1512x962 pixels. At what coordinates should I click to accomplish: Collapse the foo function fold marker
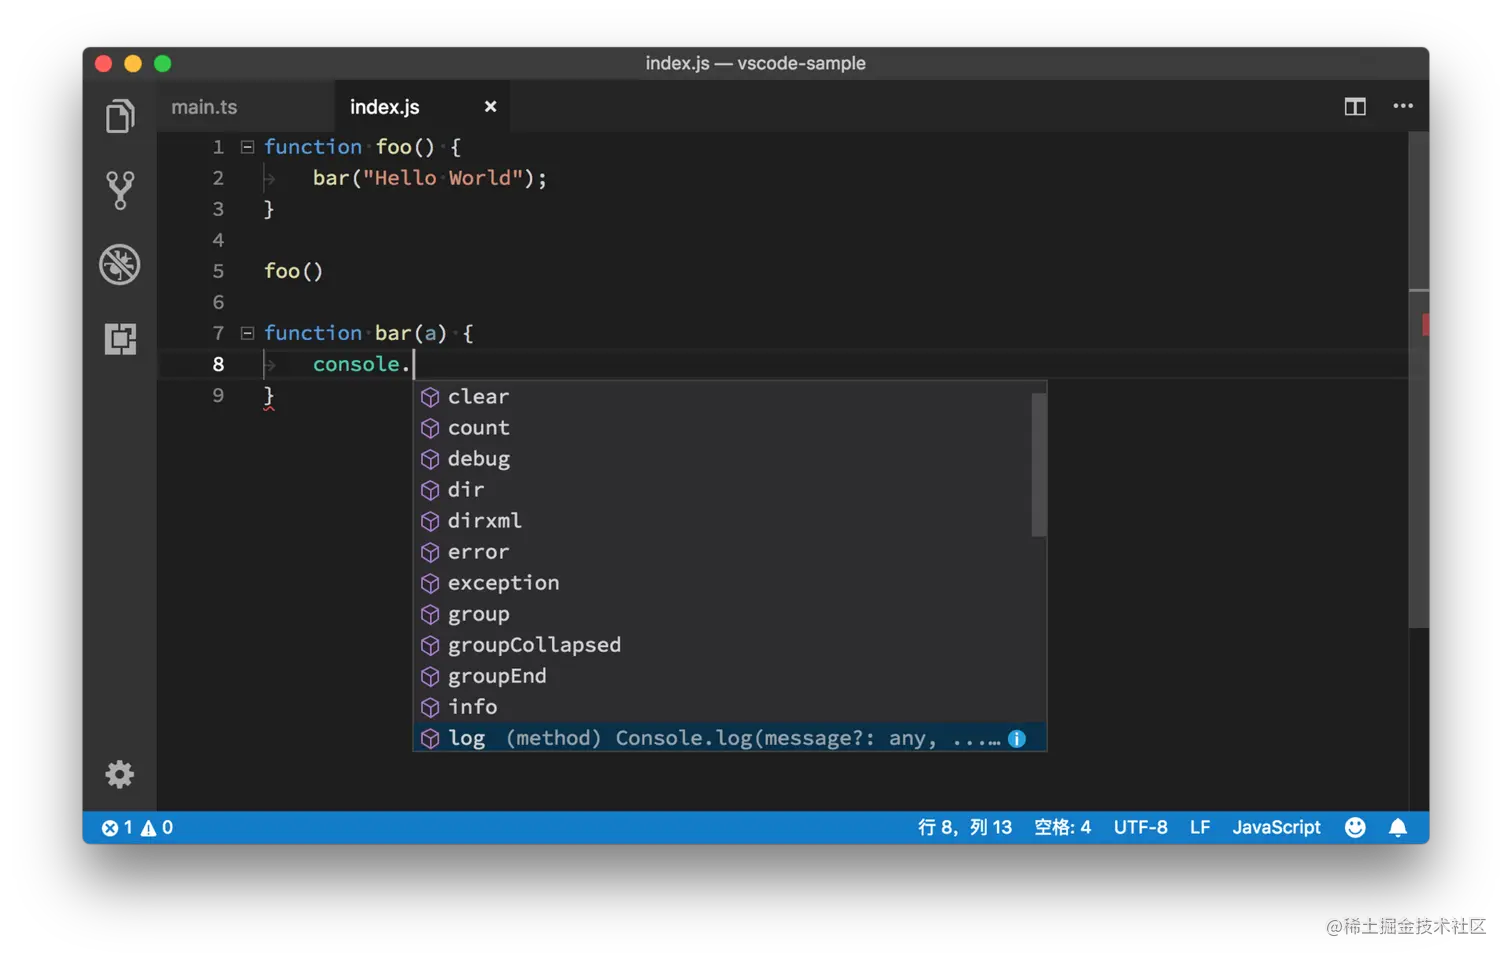point(247,147)
